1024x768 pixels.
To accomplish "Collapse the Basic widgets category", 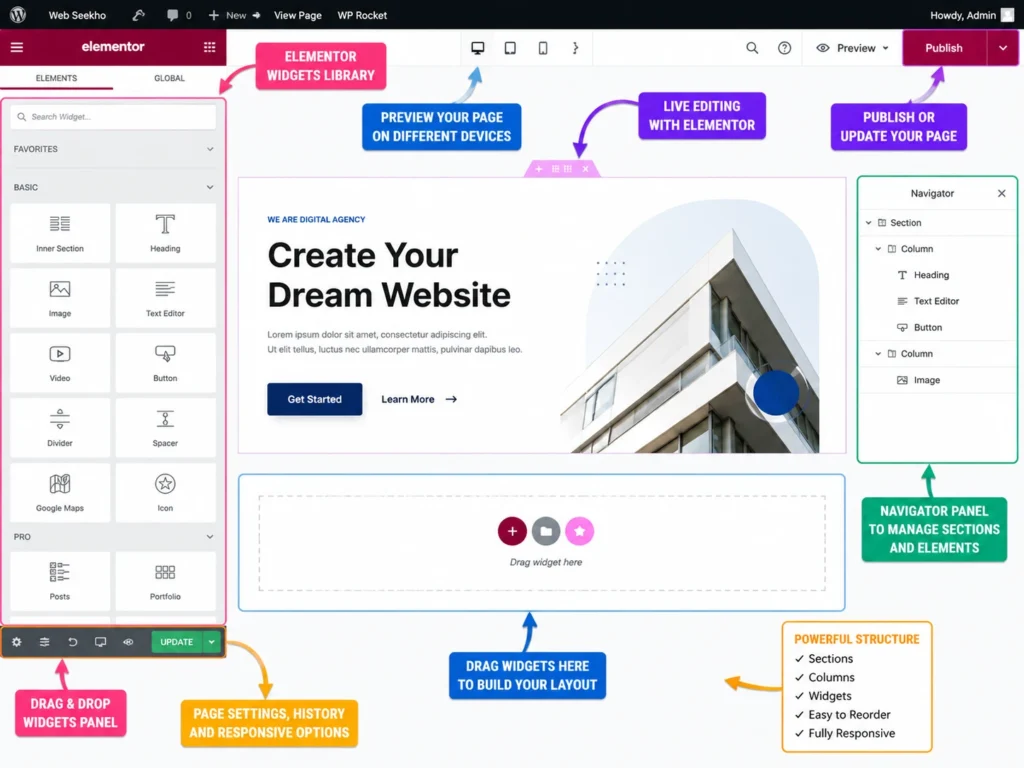I will (210, 187).
